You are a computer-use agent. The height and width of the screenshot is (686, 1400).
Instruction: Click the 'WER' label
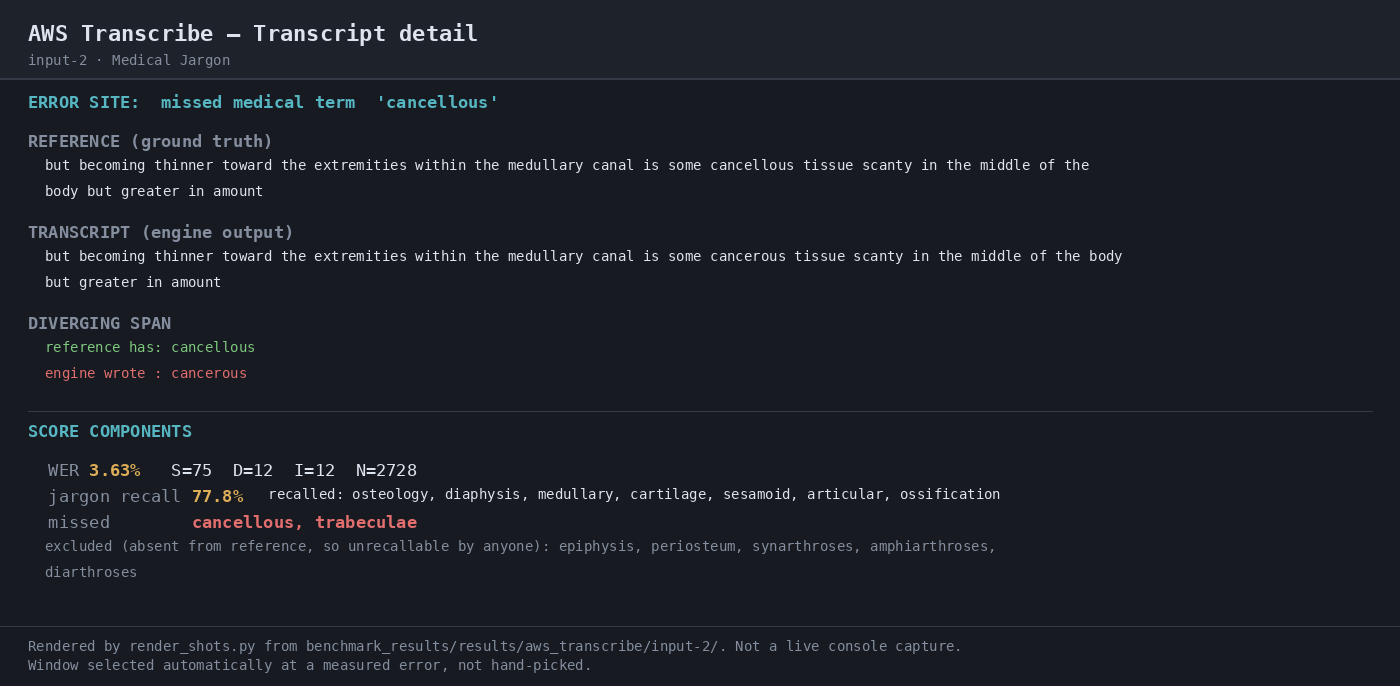tap(64, 471)
